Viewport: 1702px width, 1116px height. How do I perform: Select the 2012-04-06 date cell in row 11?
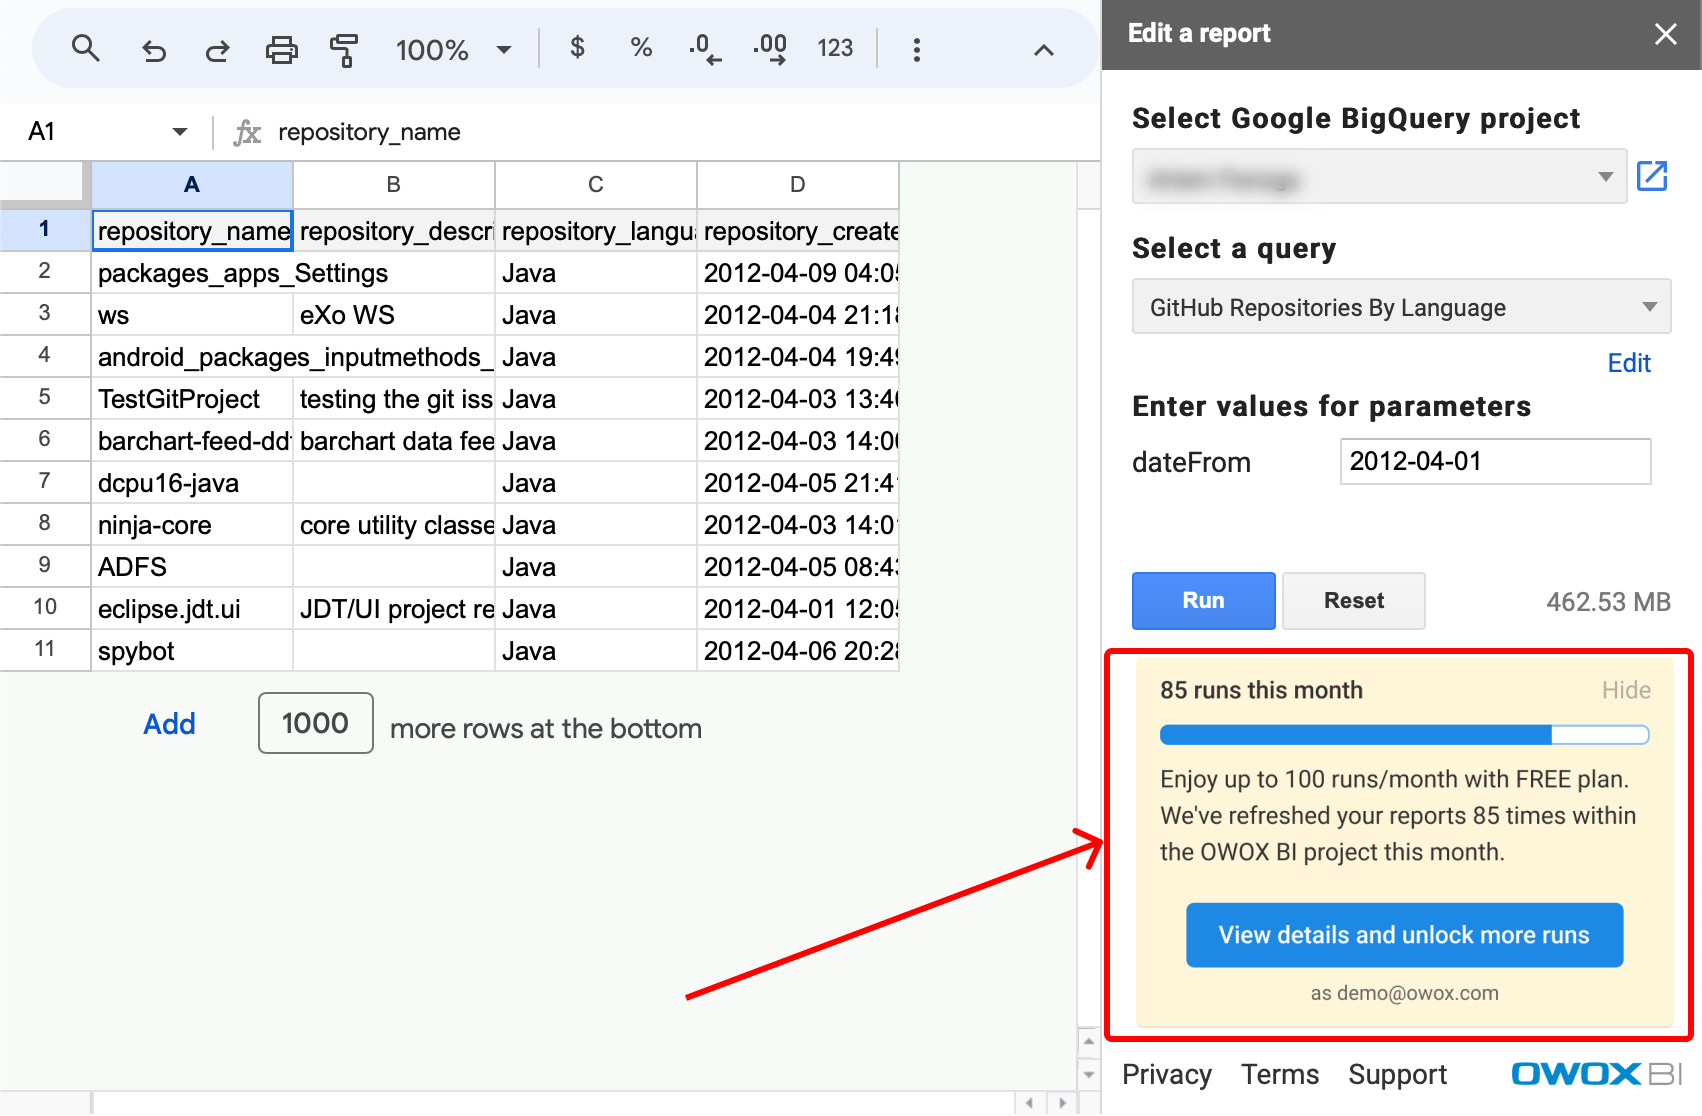point(798,651)
